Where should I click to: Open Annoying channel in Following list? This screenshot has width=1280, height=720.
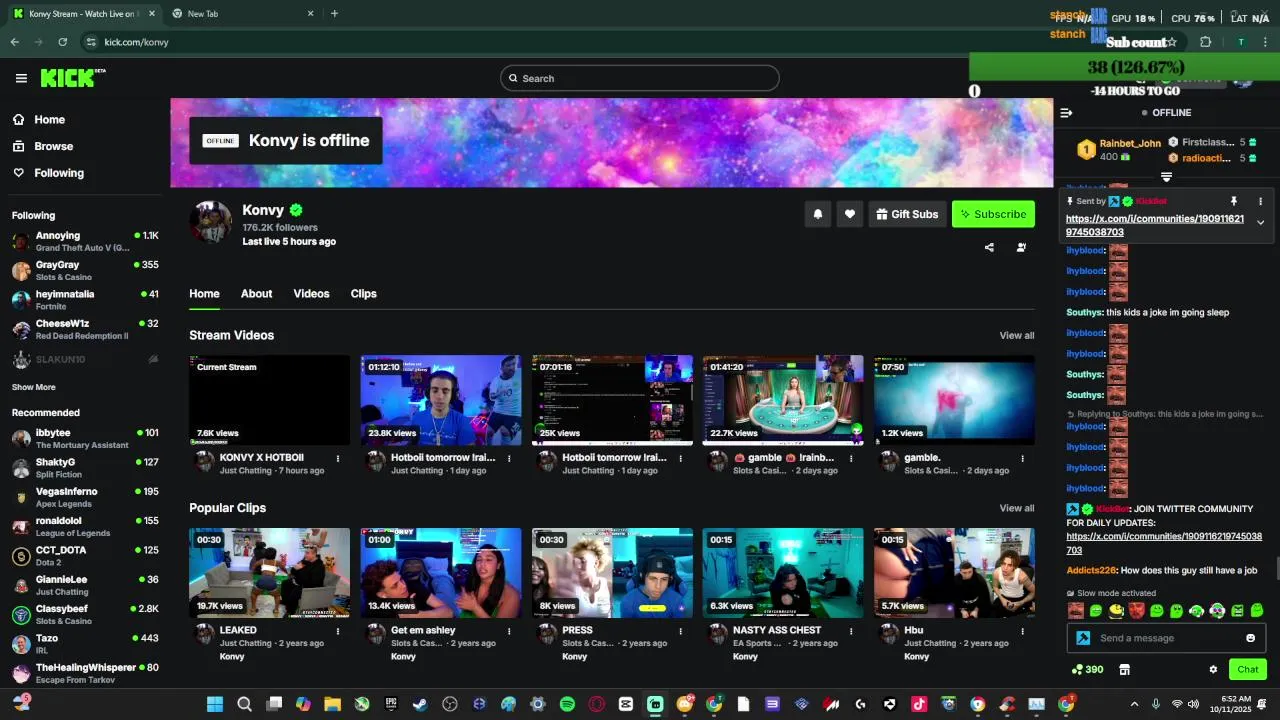(85, 241)
